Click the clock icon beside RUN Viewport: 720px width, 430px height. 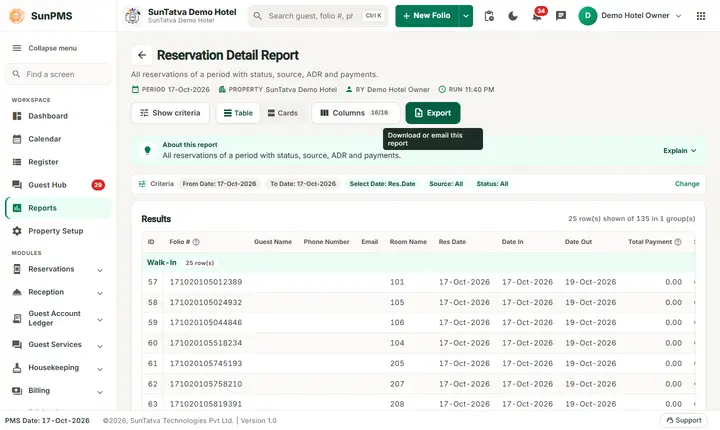[442, 90]
